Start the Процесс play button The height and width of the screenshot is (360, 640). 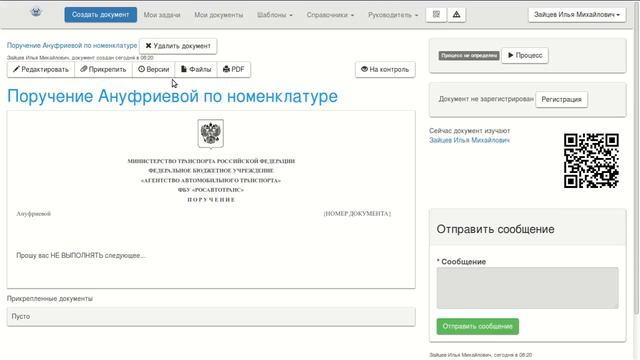click(525, 55)
